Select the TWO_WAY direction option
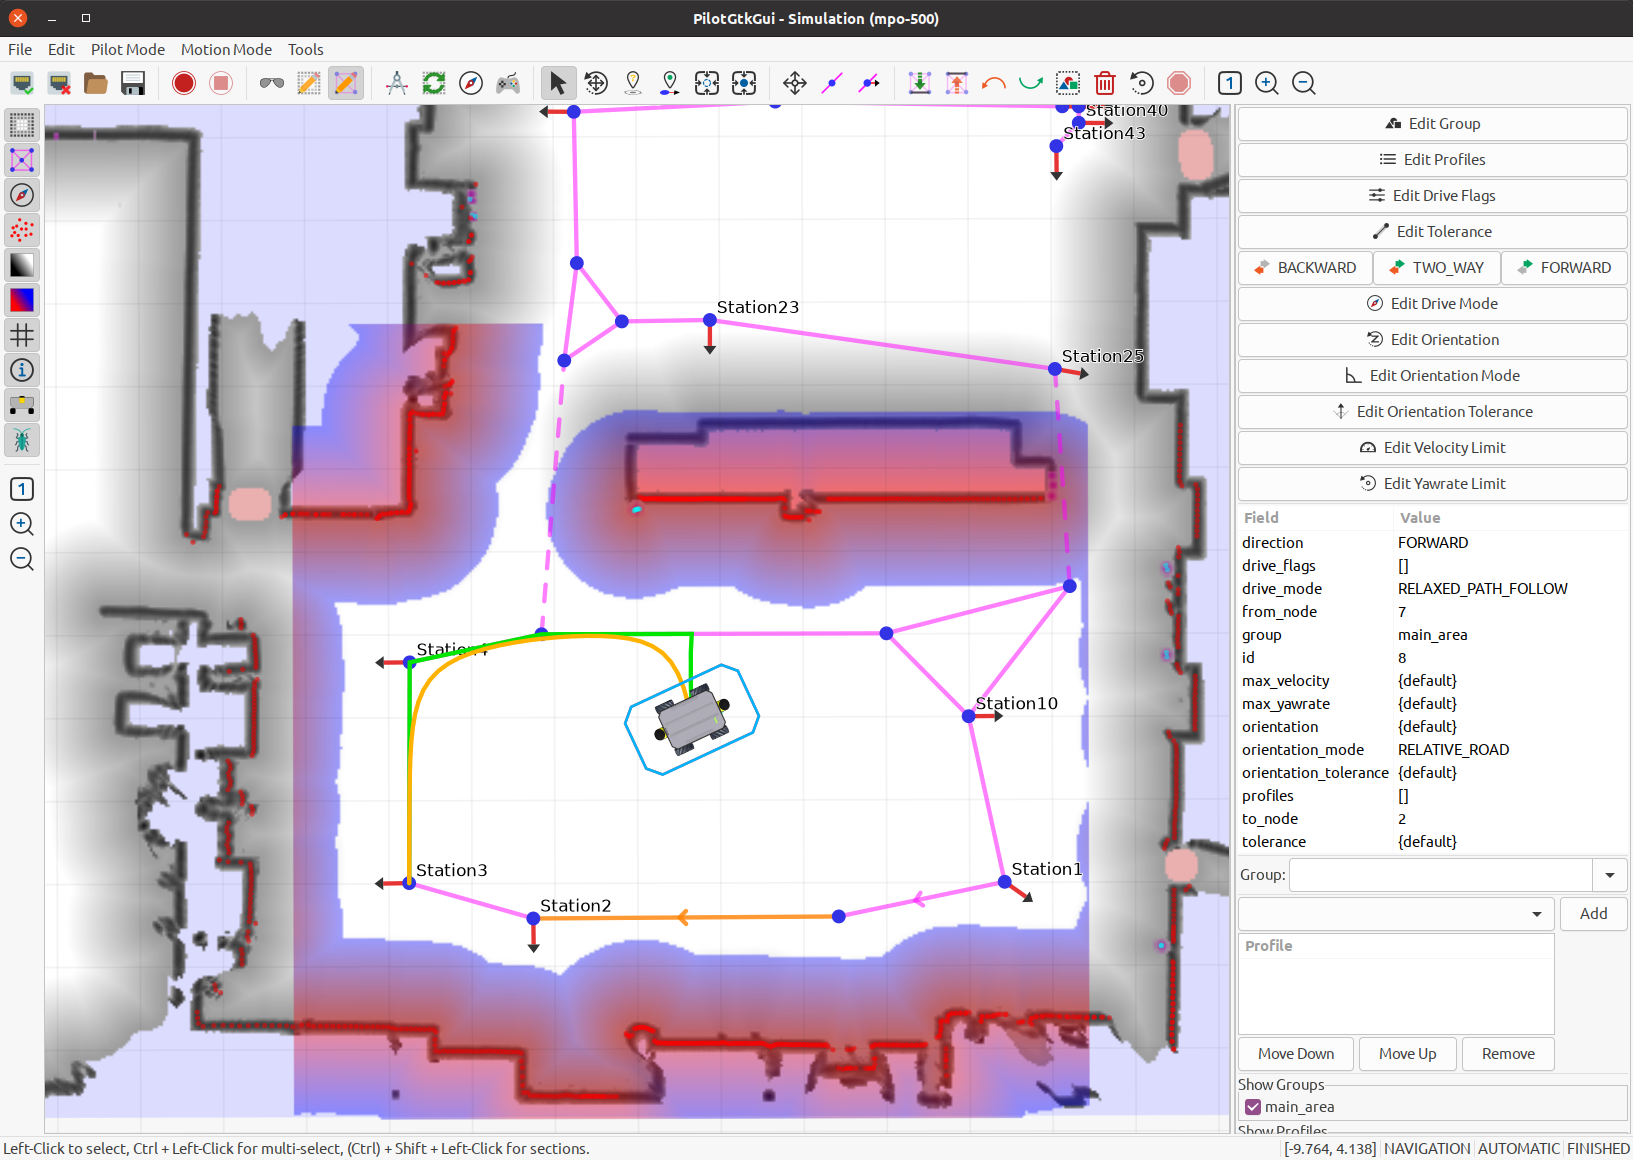This screenshot has height=1160, width=1633. pos(1436,267)
